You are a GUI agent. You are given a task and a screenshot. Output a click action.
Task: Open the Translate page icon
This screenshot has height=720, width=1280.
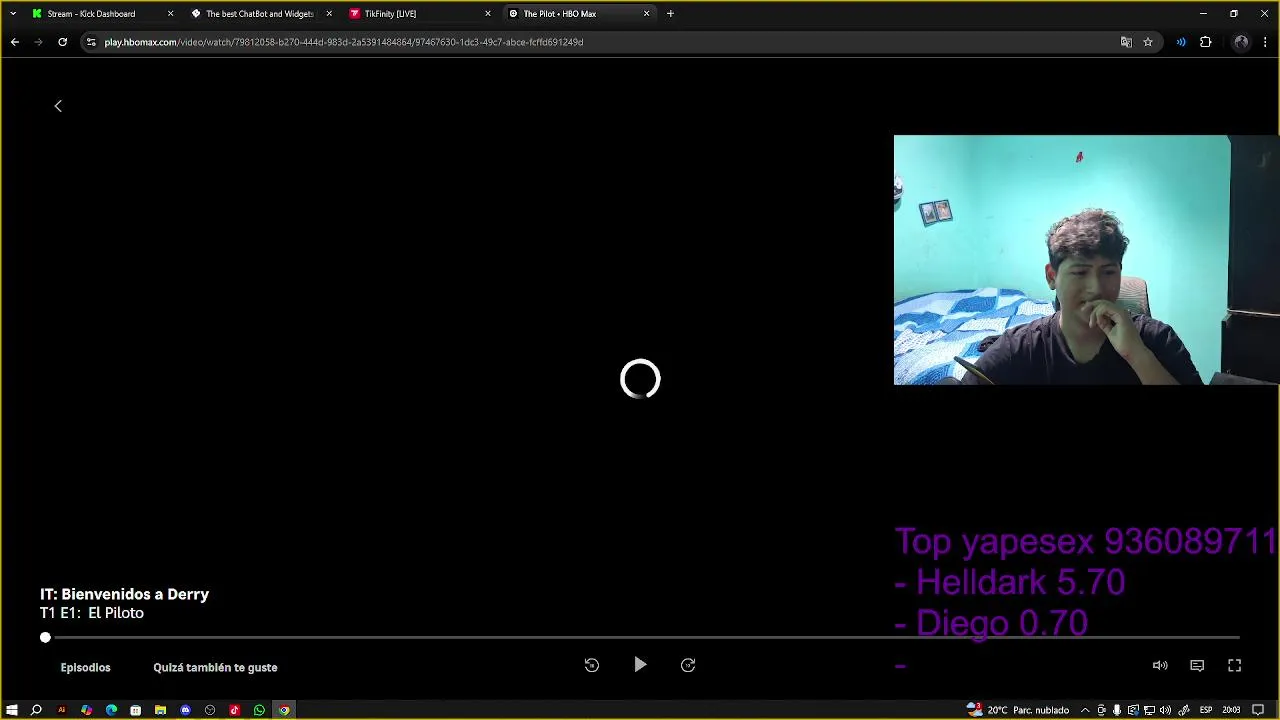pos(1126,42)
